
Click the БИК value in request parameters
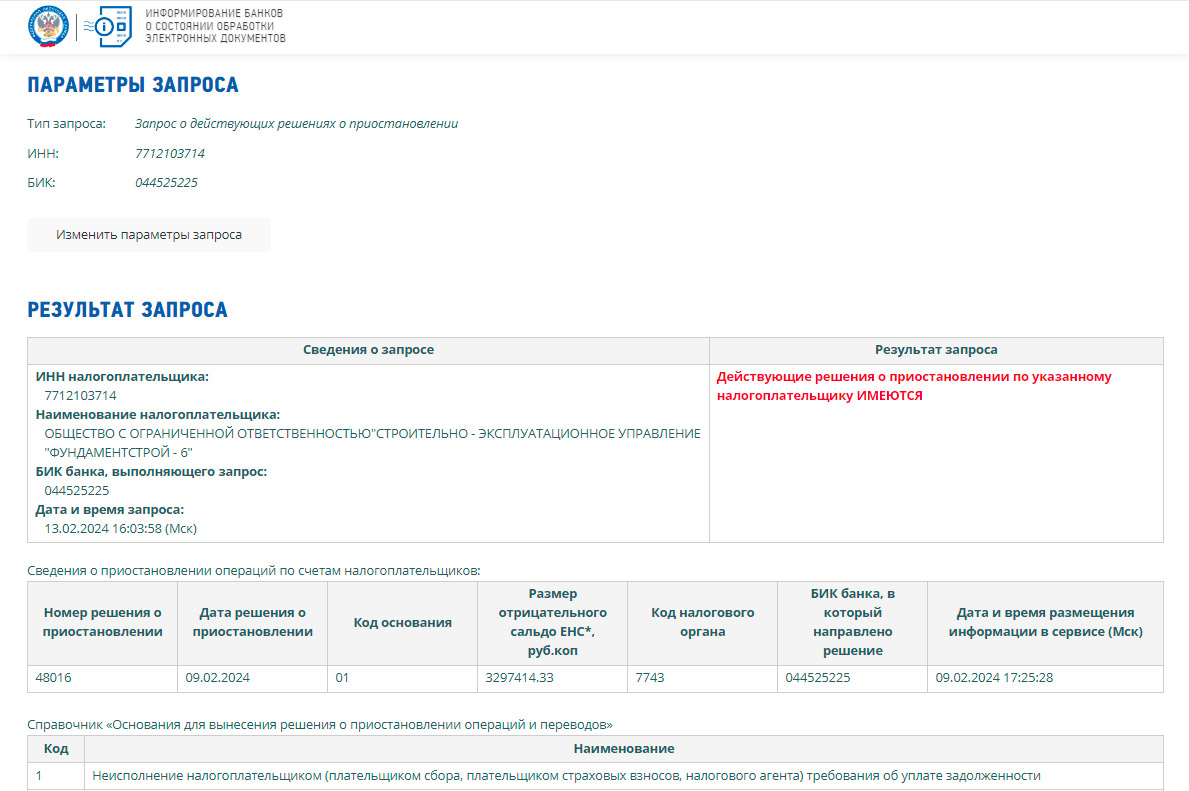pyautogui.click(x=166, y=182)
